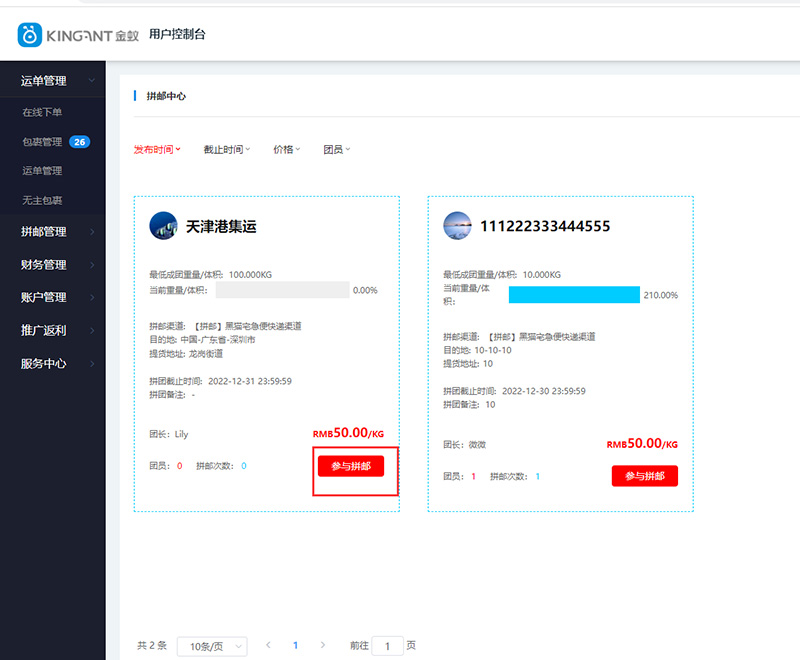This screenshot has width=800, height=660.
Task: Go to previous page arrow
Action: 268,645
